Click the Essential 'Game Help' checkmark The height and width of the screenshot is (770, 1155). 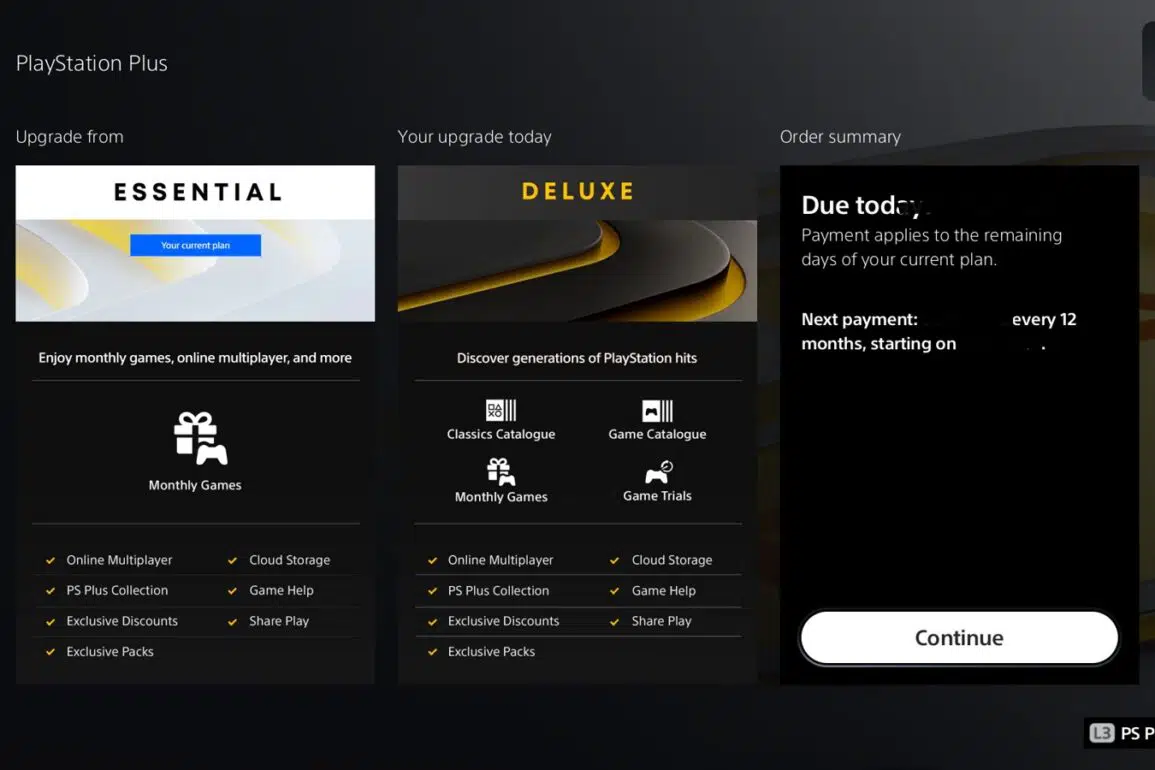pyautogui.click(x=232, y=591)
